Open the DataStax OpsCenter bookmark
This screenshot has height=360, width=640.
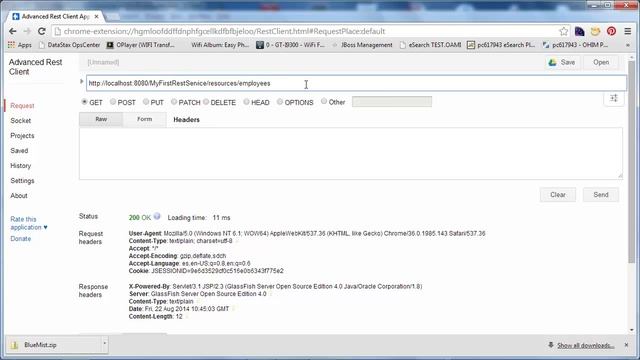pyautogui.click(x=69, y=45)
